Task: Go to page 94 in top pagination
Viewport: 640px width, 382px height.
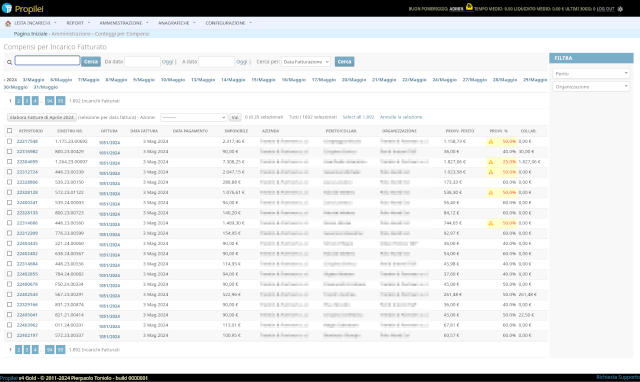Action: 49,101
